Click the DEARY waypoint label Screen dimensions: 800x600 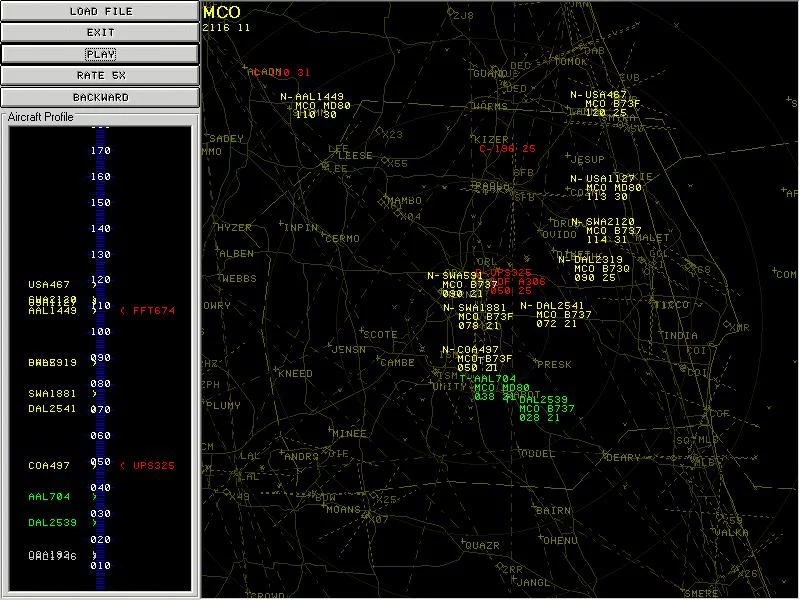point(622,457)
